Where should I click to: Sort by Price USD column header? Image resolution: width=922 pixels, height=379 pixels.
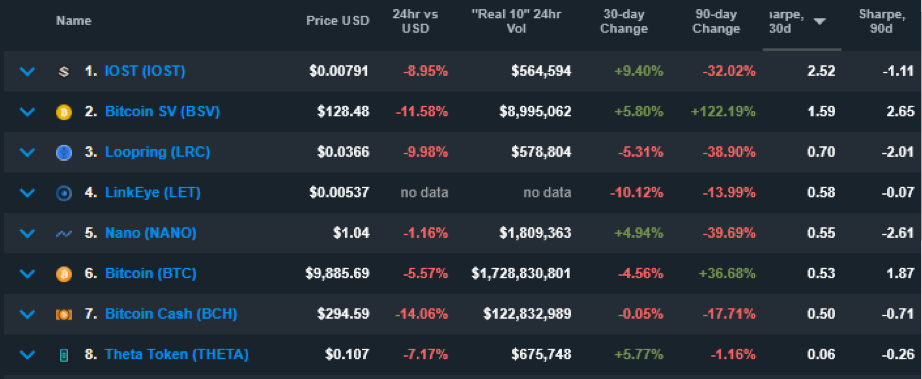point(338,21)
